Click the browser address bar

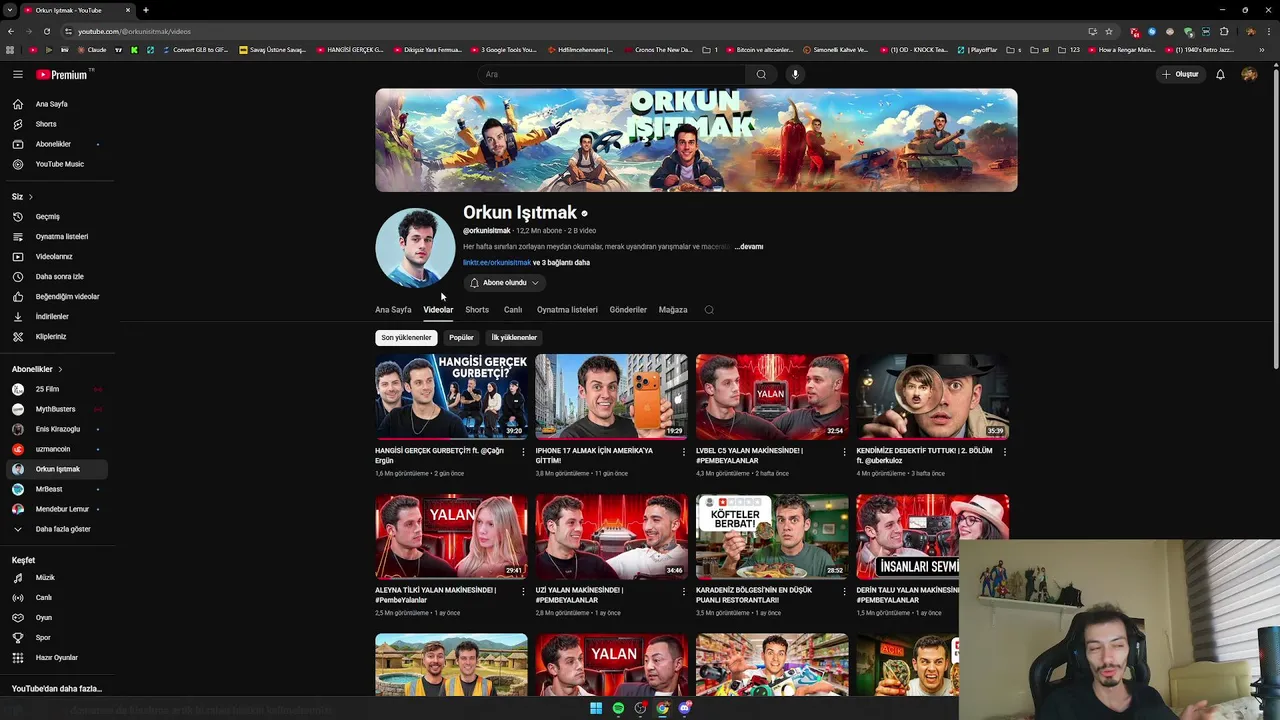click(575, 31)
